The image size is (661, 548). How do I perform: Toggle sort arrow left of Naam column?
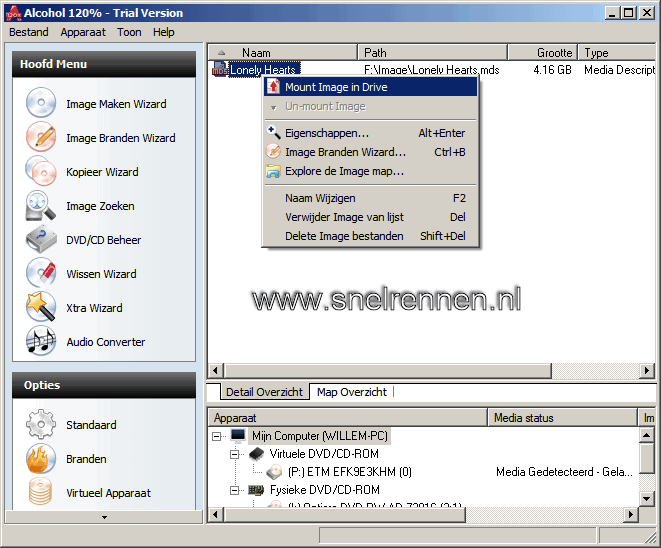pos(221,53)
